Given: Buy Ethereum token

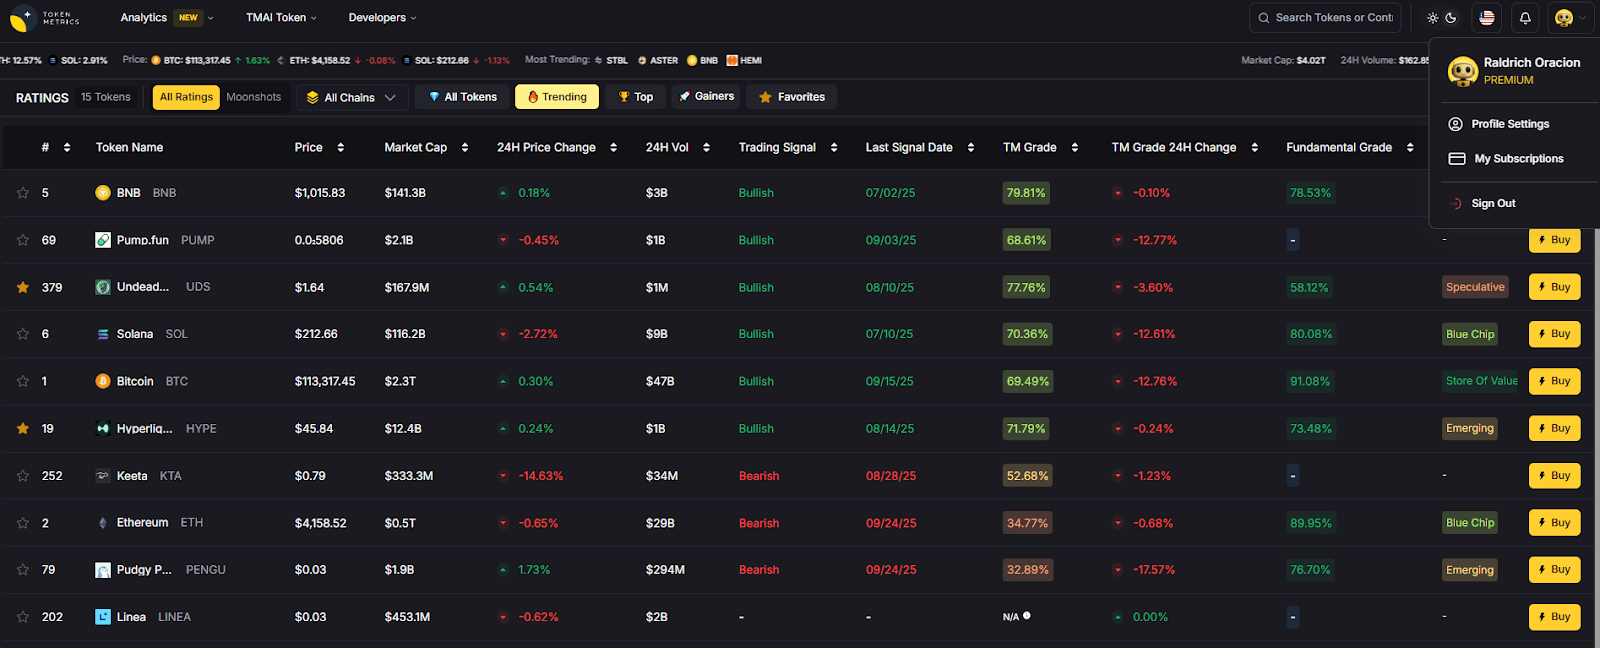Looking at the screenshot, I should pyautogui.click(x=1555, y=523).
